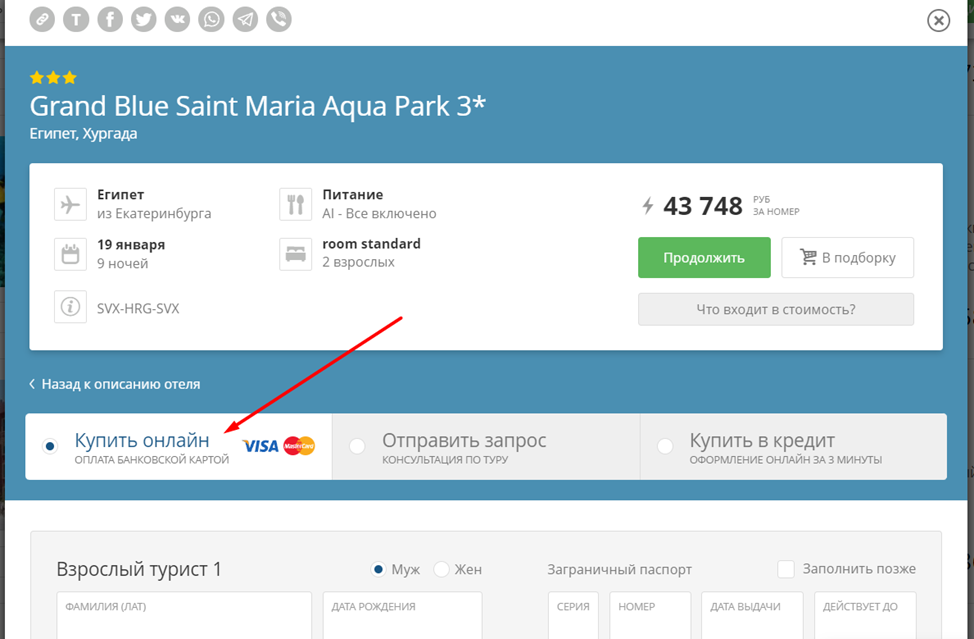Image resolution: width=974 pixels, height=639 pixels.
Task: Share the tour on Facebook
Action: tap(110, 19)
